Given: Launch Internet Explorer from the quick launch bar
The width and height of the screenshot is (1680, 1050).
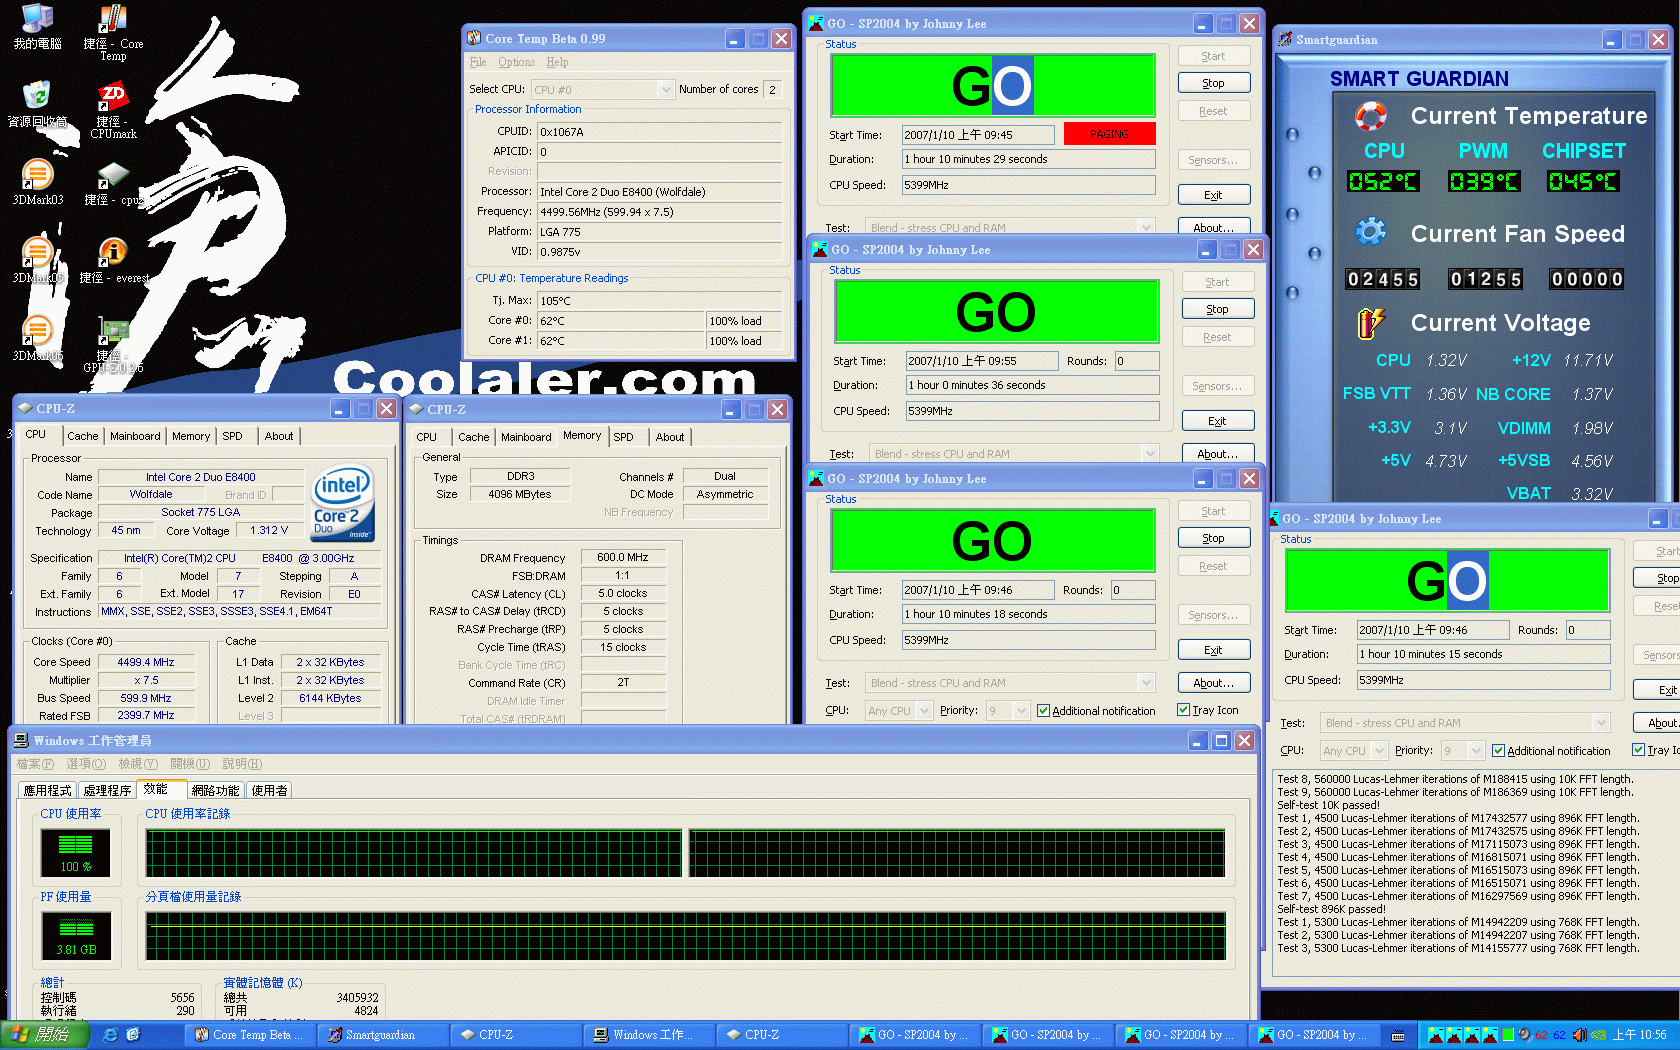Looking at the screenshot, I should 111,1035.
